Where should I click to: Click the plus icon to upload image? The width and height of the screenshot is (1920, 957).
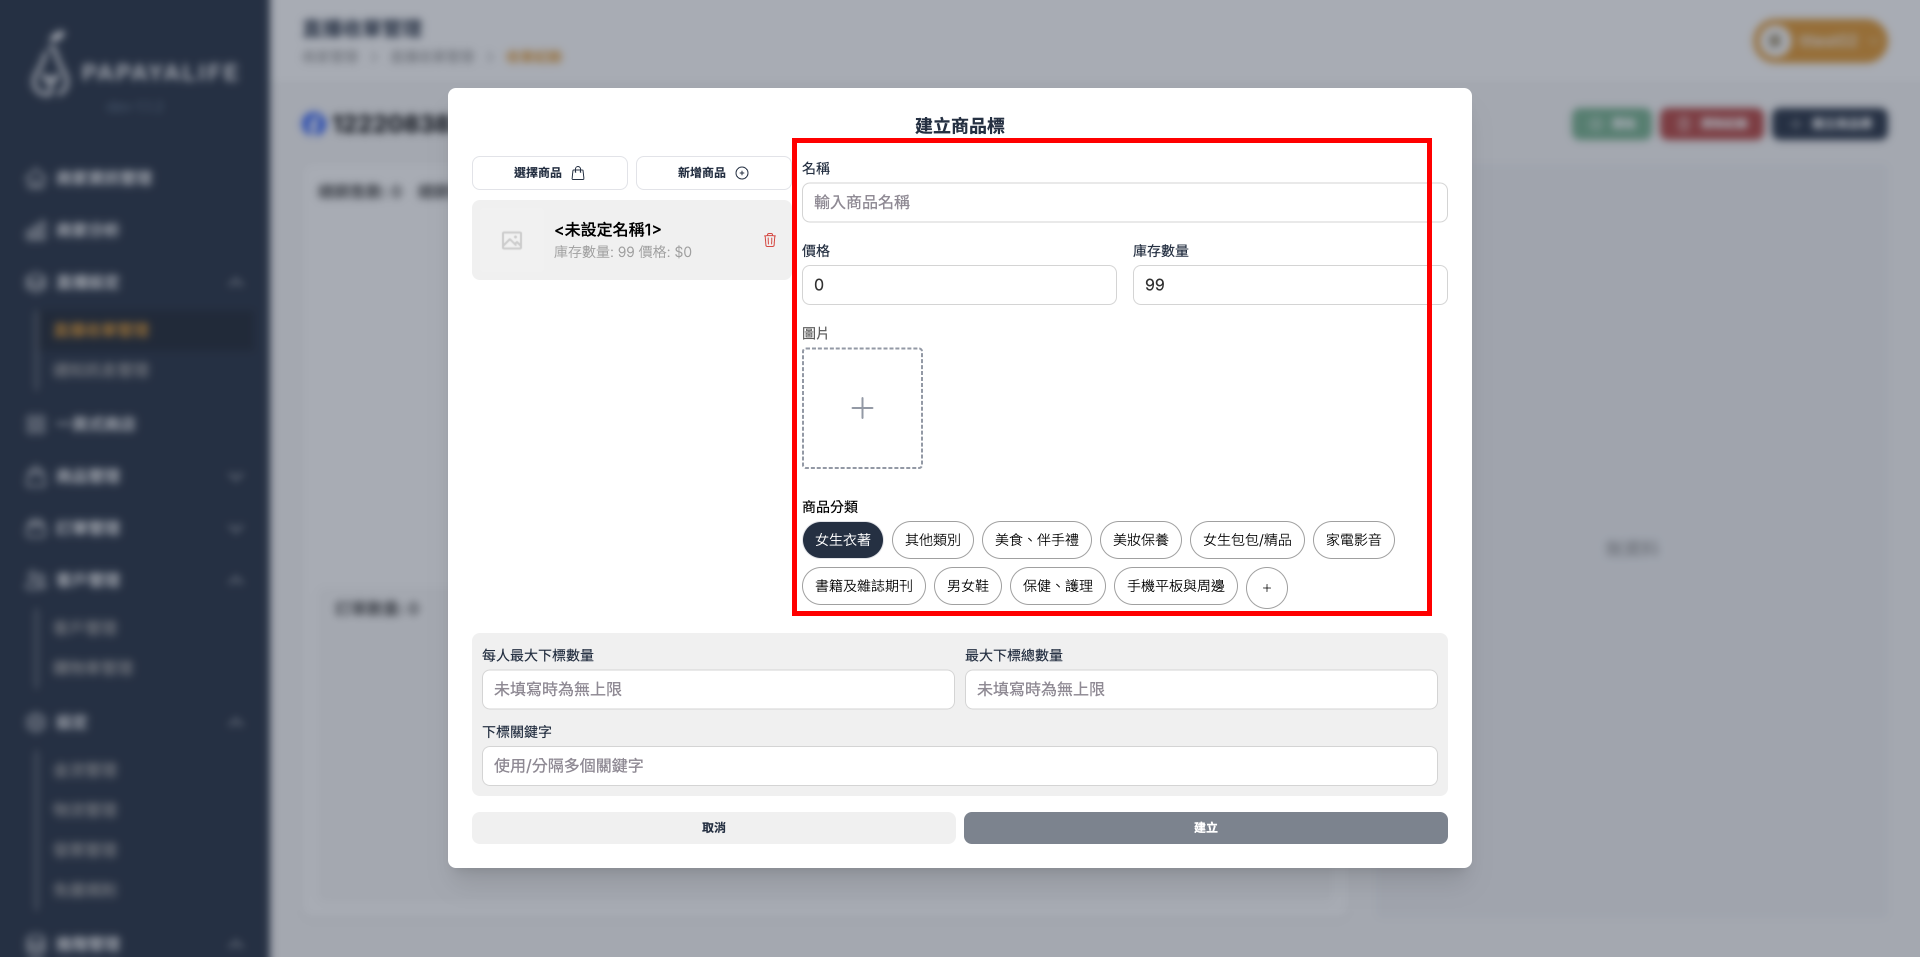tap(862, 408)
